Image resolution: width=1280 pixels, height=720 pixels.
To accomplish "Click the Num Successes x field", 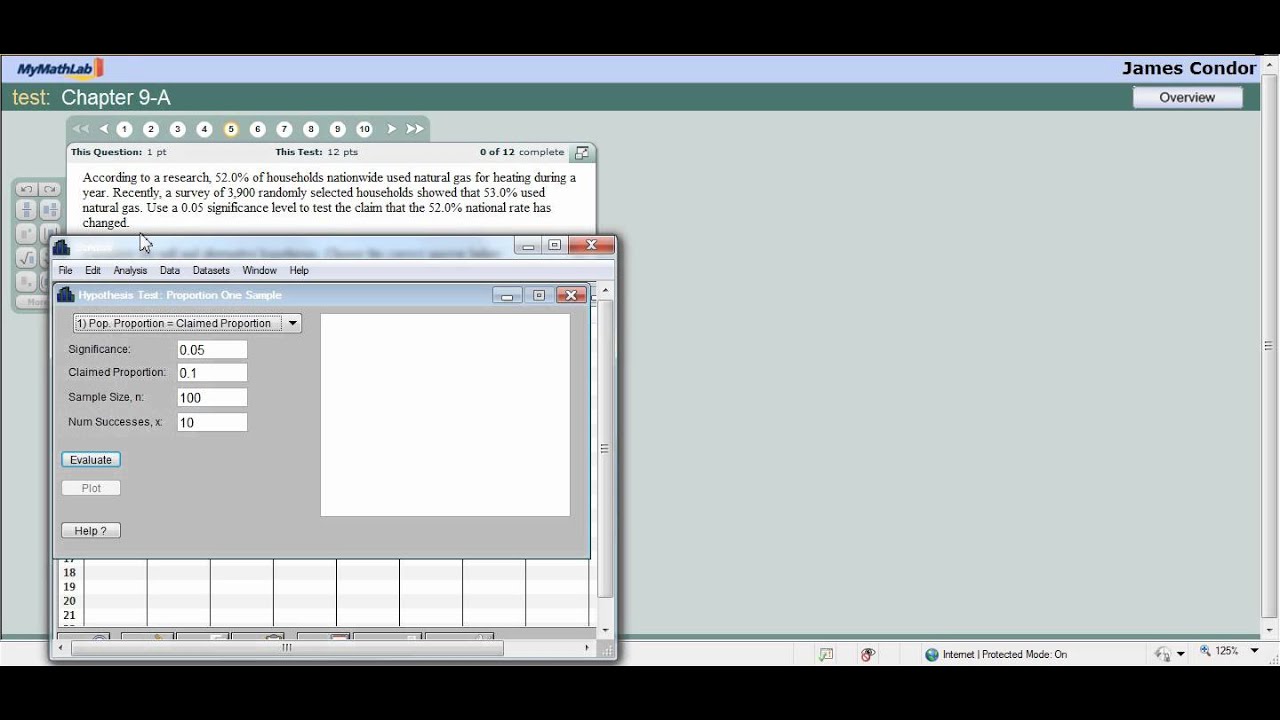I will pos(212,423).
